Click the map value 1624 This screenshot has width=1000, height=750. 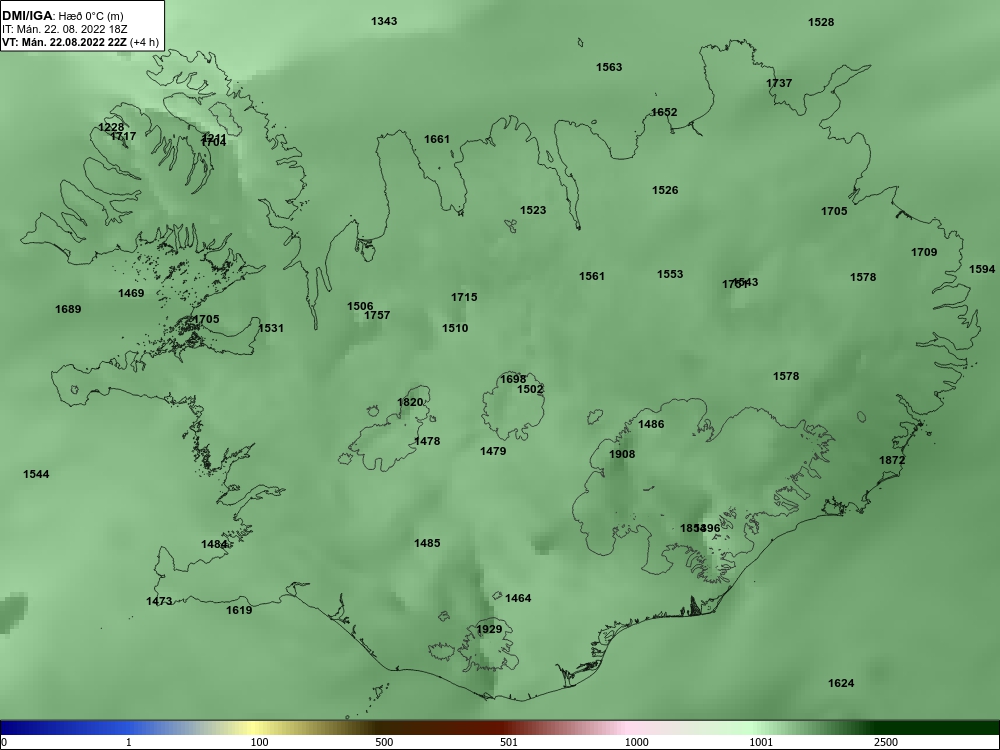(x=841, y=684)
